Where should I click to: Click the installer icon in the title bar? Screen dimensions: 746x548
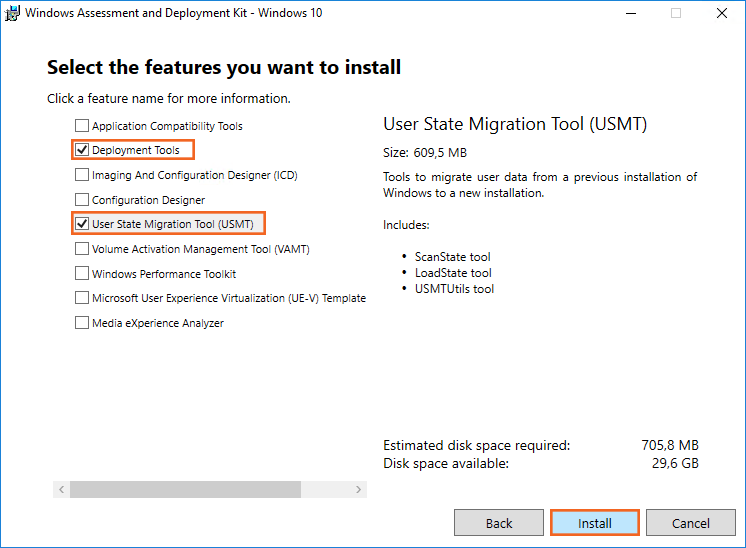tap(13, 13)
